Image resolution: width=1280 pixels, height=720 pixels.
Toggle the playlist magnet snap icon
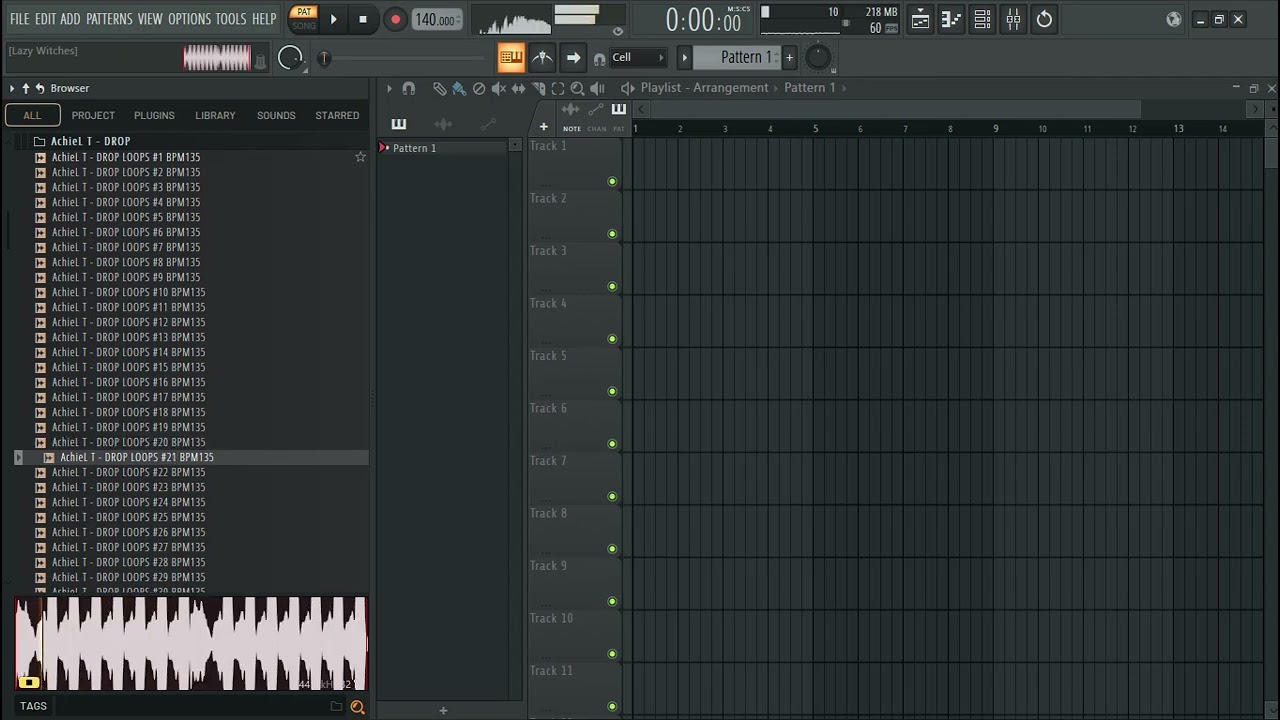pyautogui.click(x=409, y=88)
